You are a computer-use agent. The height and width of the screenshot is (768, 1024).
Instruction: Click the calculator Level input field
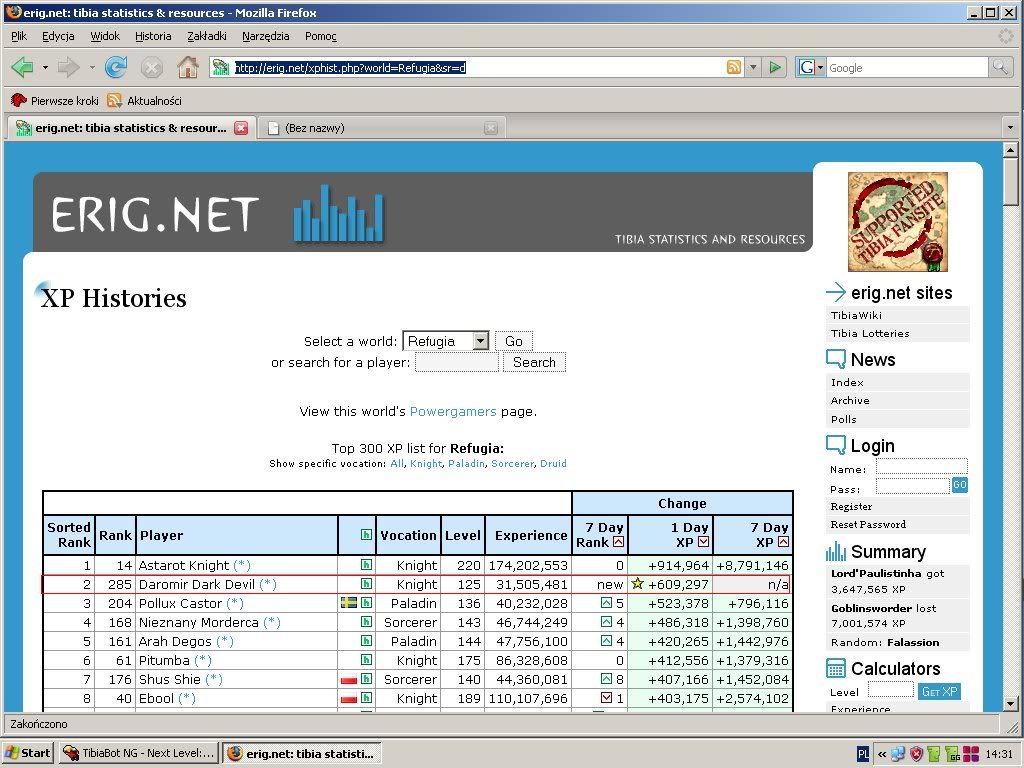[x=891, y=689]
